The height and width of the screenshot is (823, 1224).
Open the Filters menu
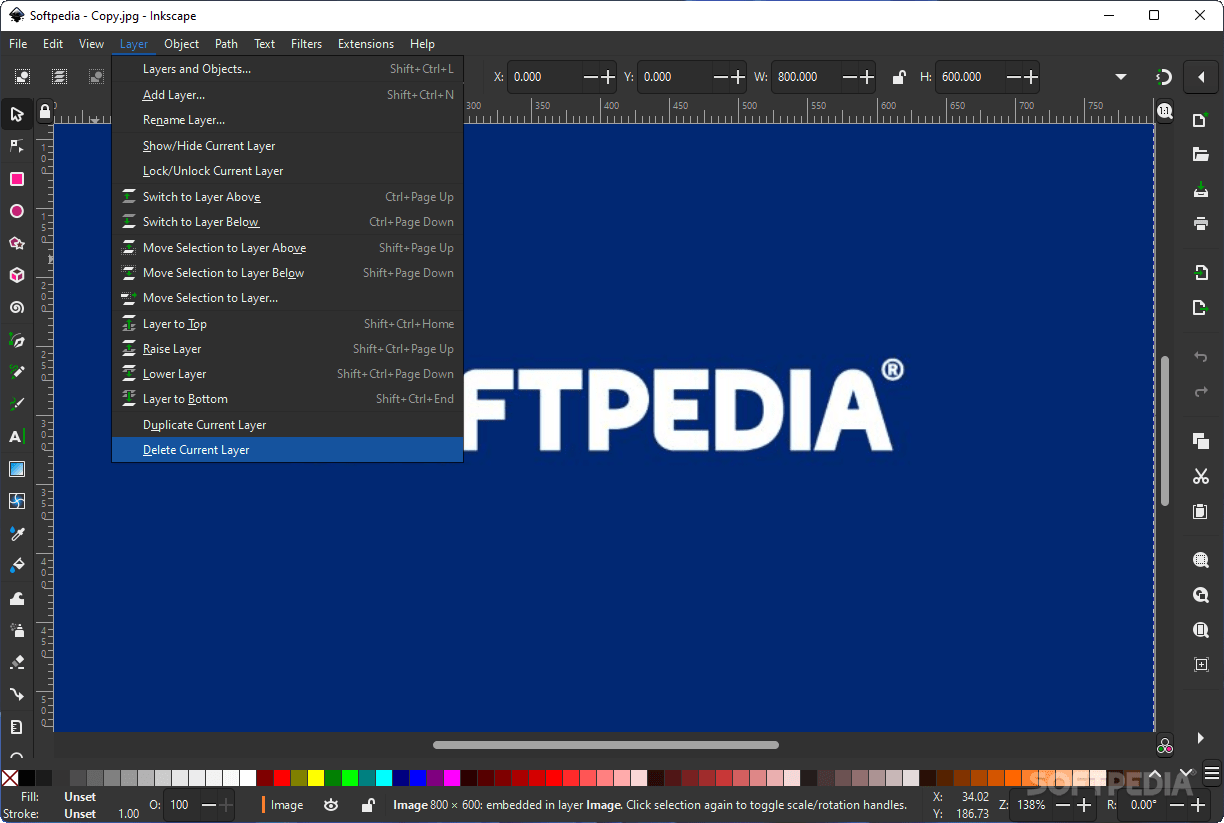(306, 43)
